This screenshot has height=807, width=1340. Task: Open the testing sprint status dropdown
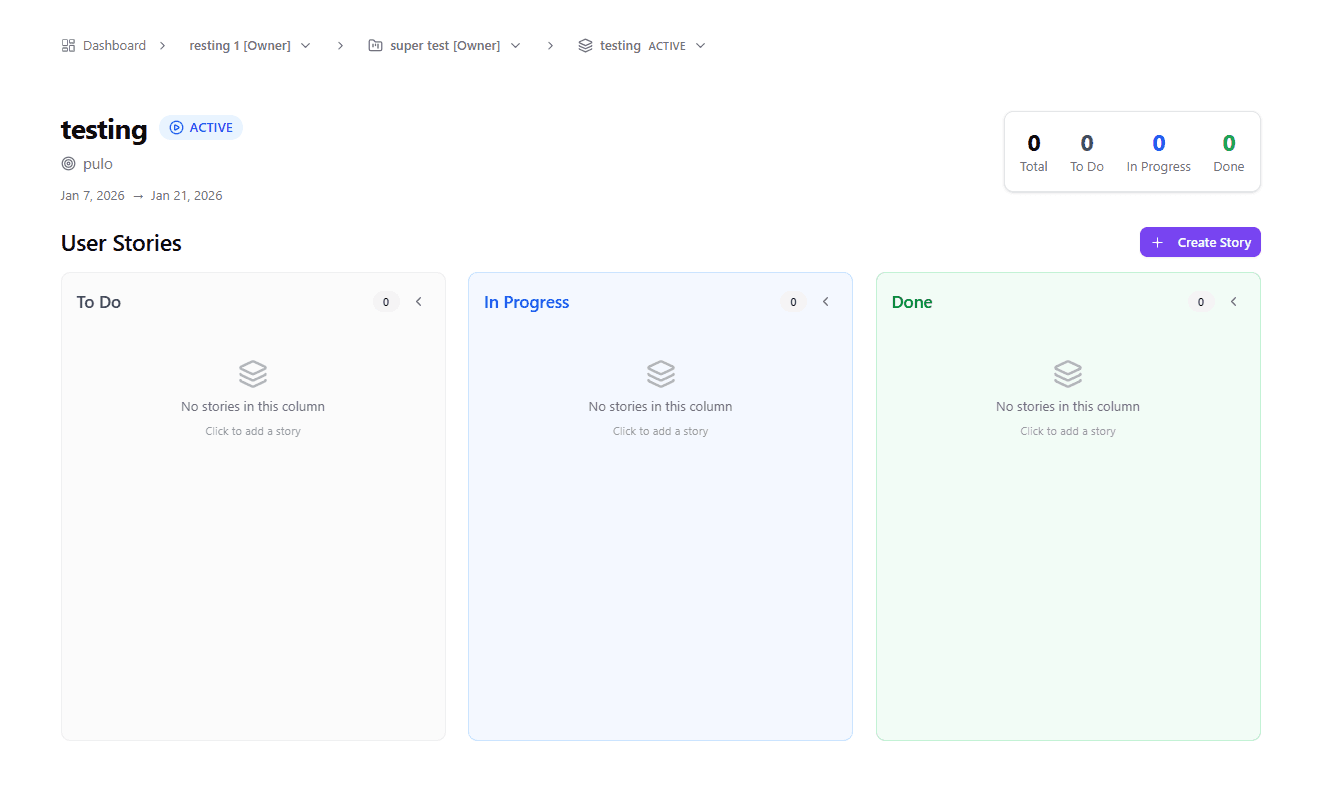(x=701, y=45)
